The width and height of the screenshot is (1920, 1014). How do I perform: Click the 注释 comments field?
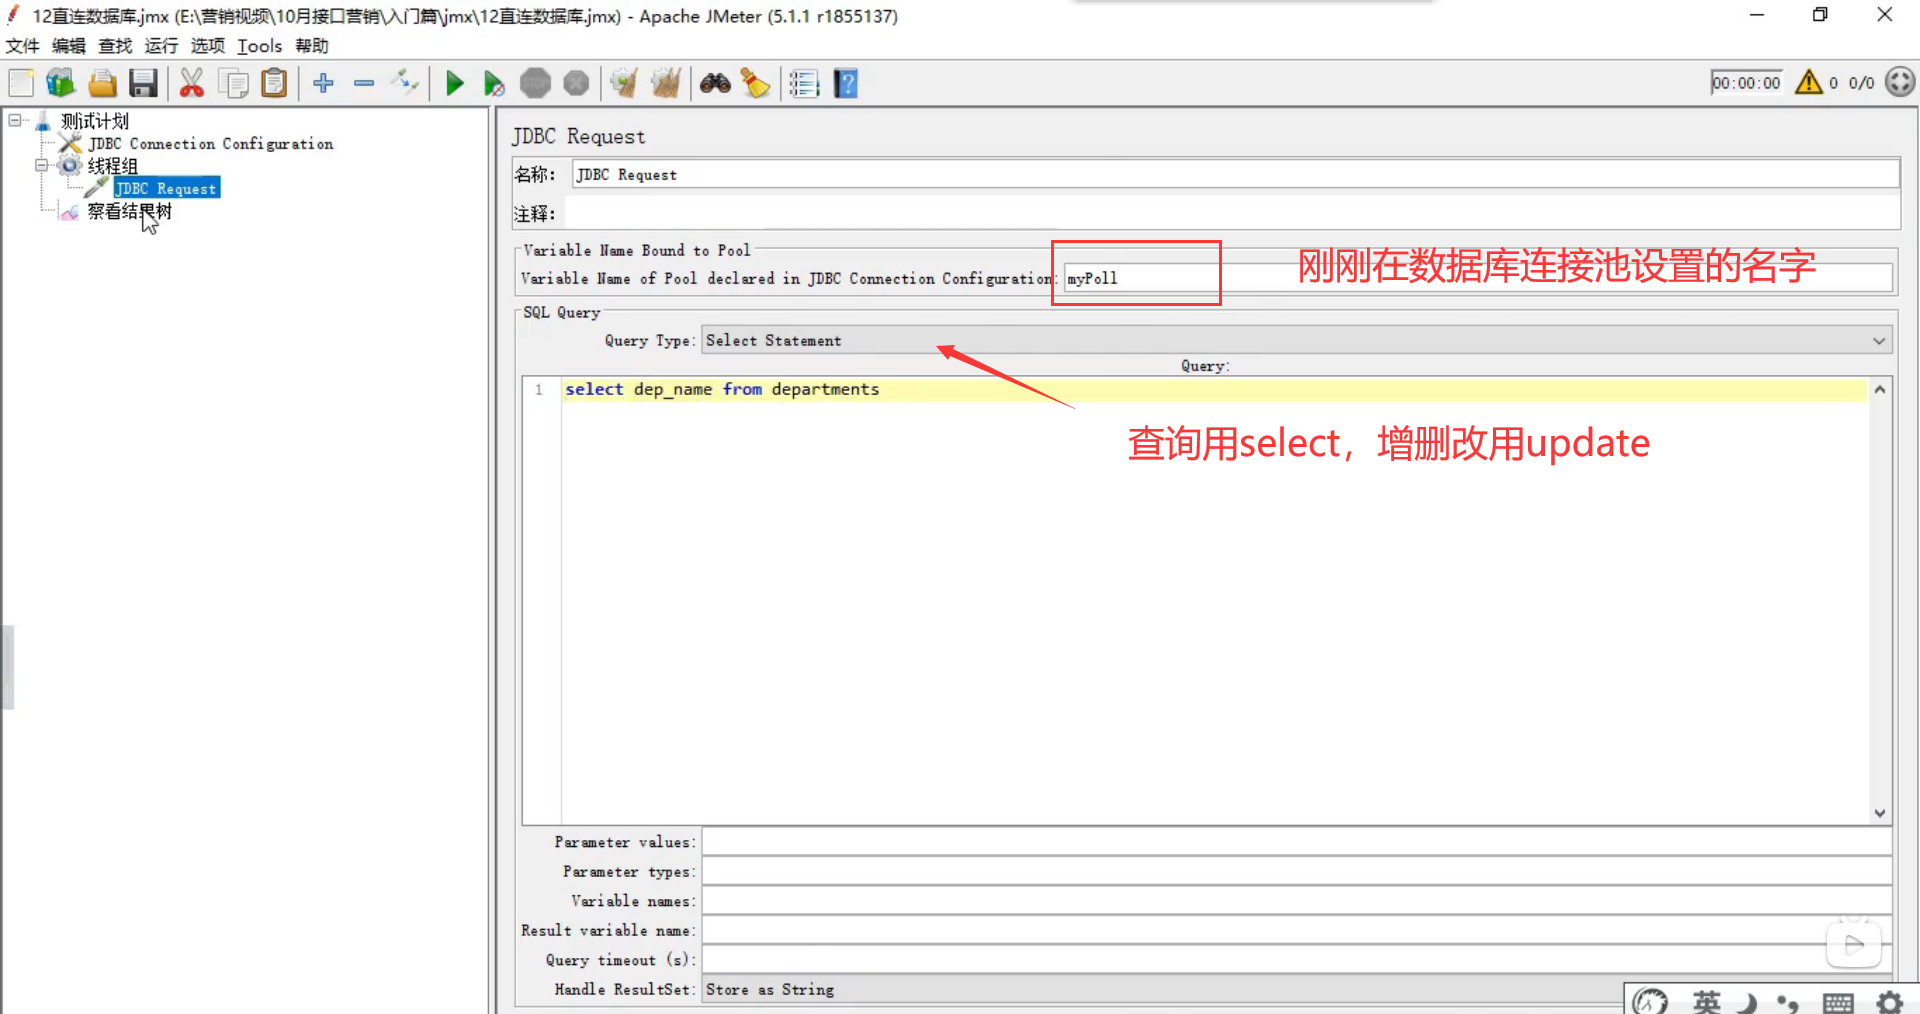click(x=1232, y=213)
